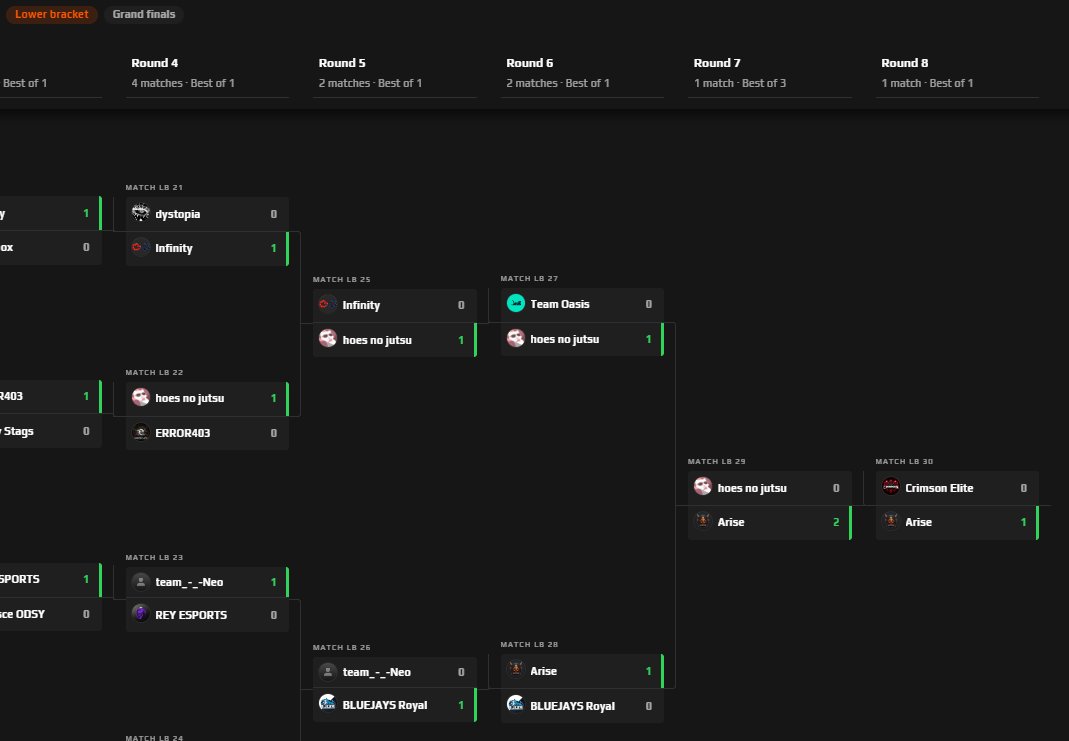Image resolution: width=1069 pixels, height=741 pixels.
Task: Click team_-_-Neo avatar in Match LB 23
Action: 140,581
